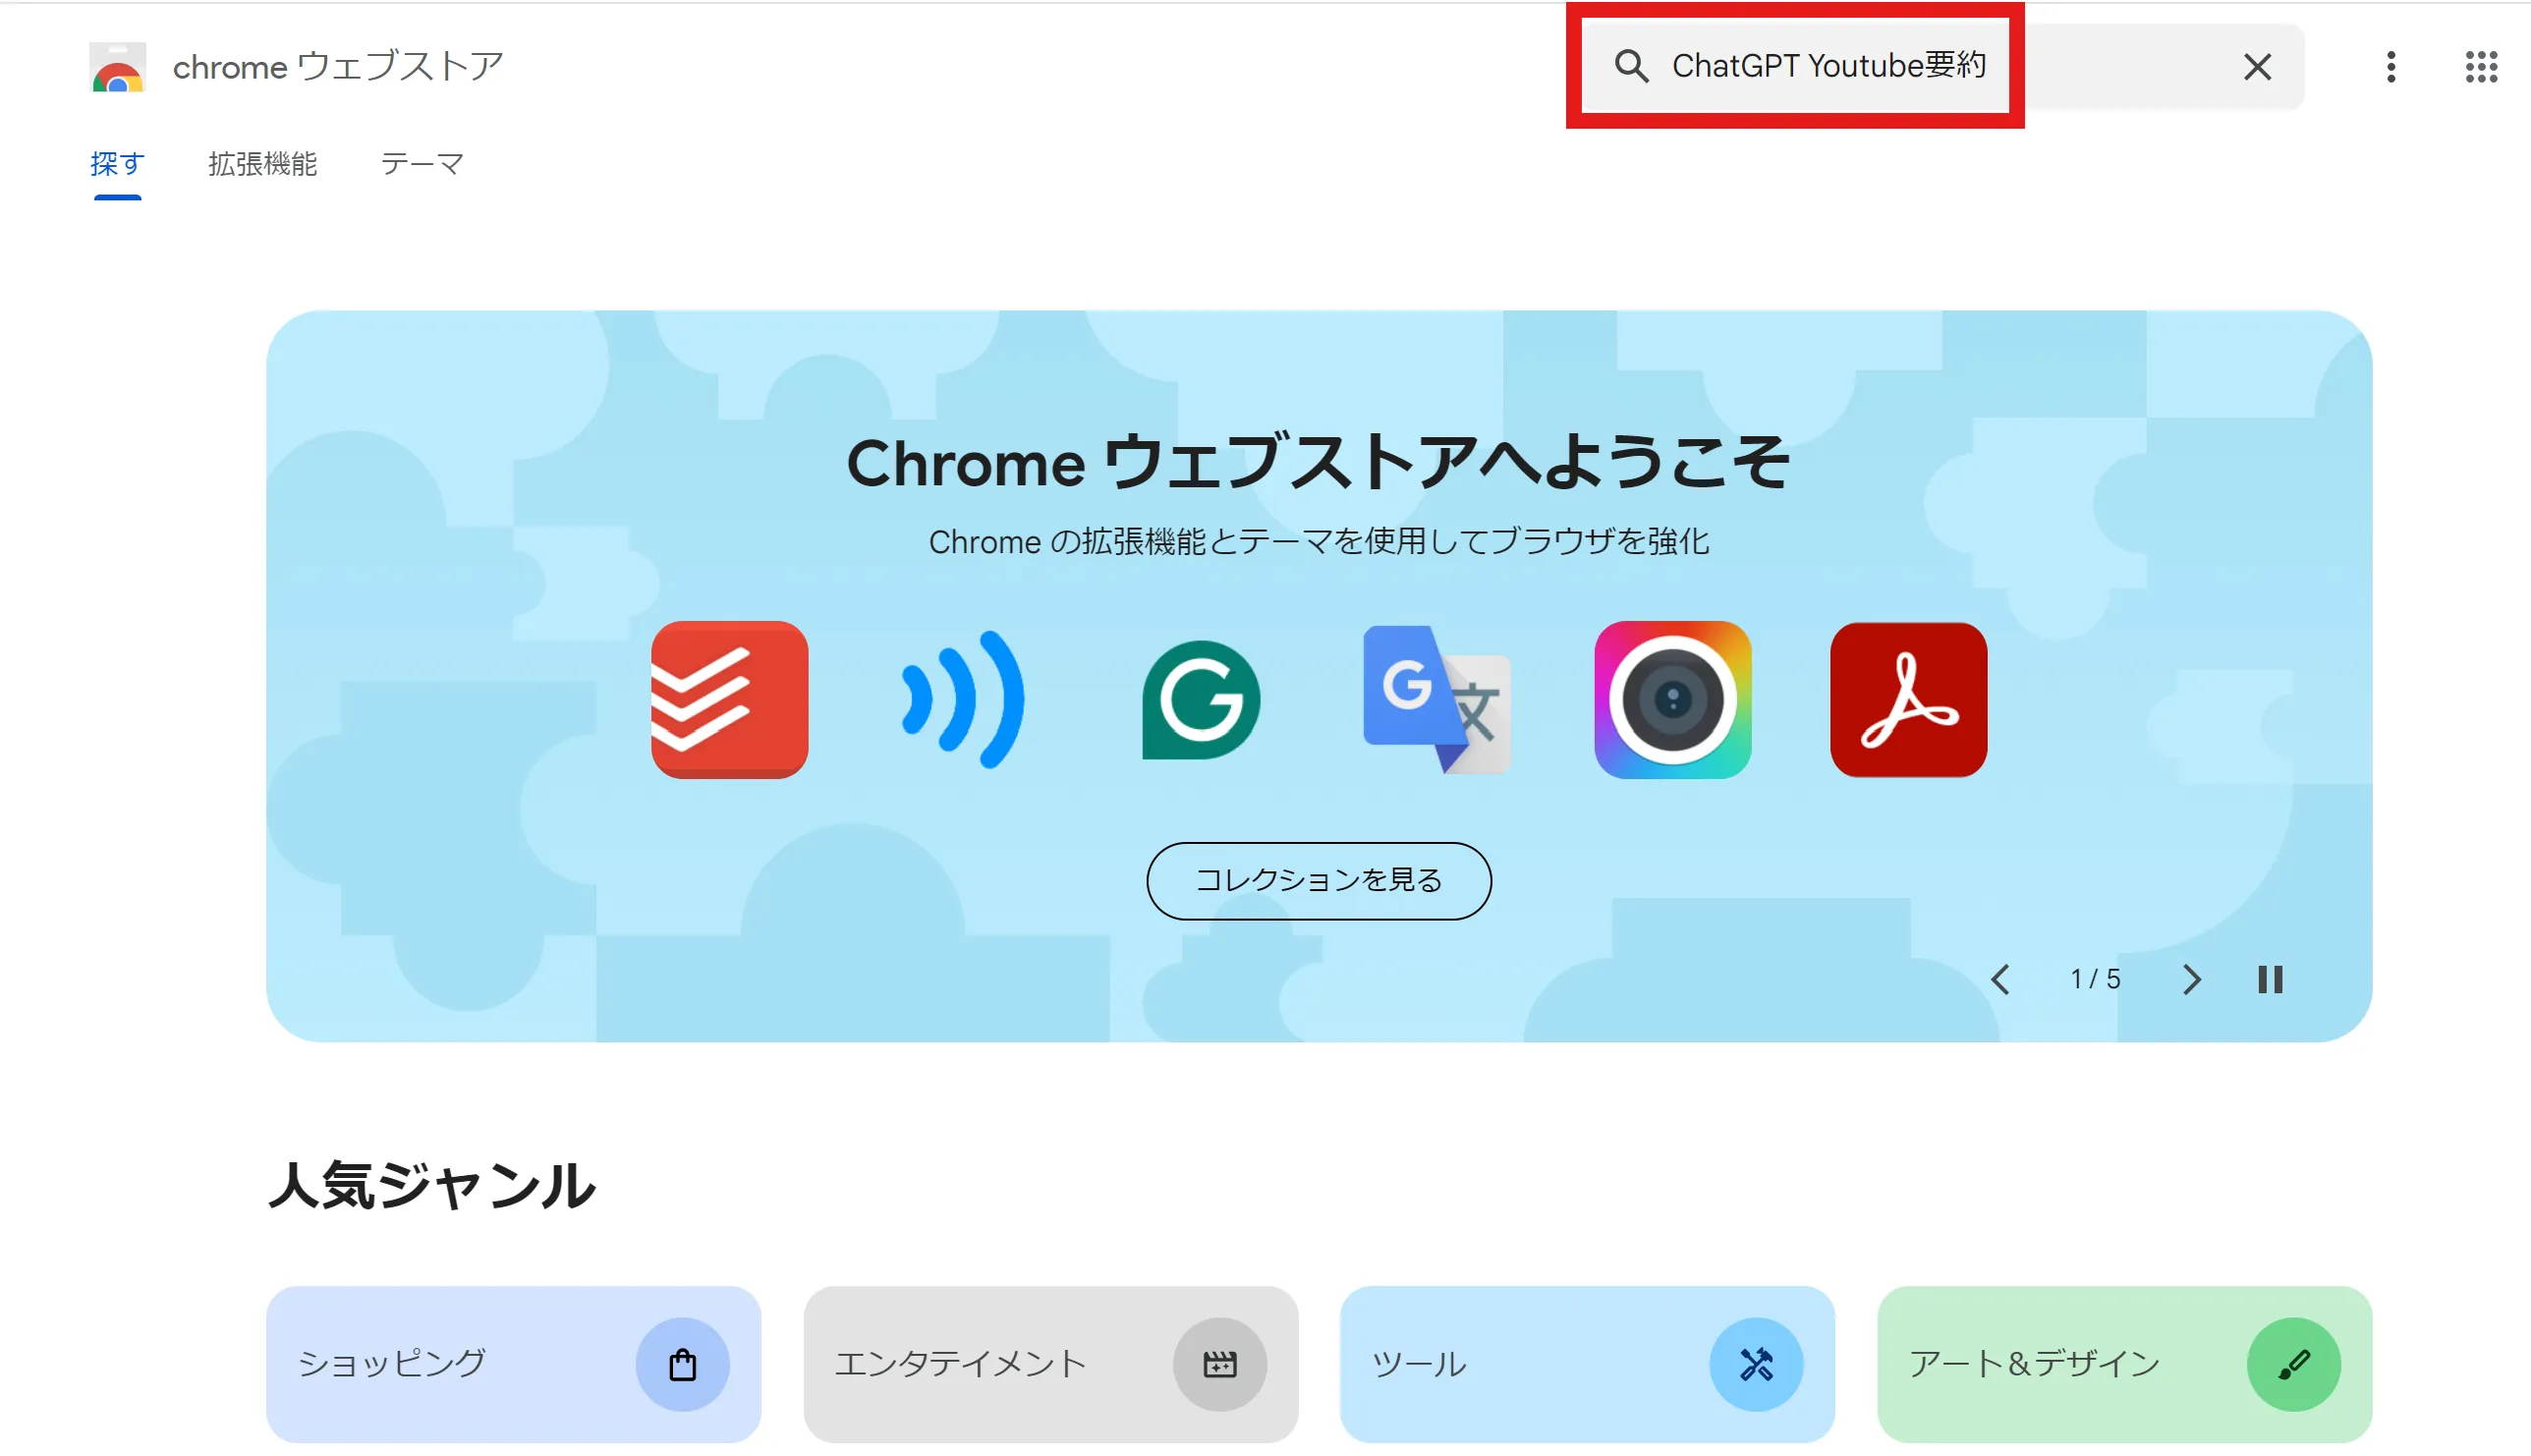Open the Todoist red checkmark extension icon
This screenshot has height=1456, width=2531.
pos(729,699)
